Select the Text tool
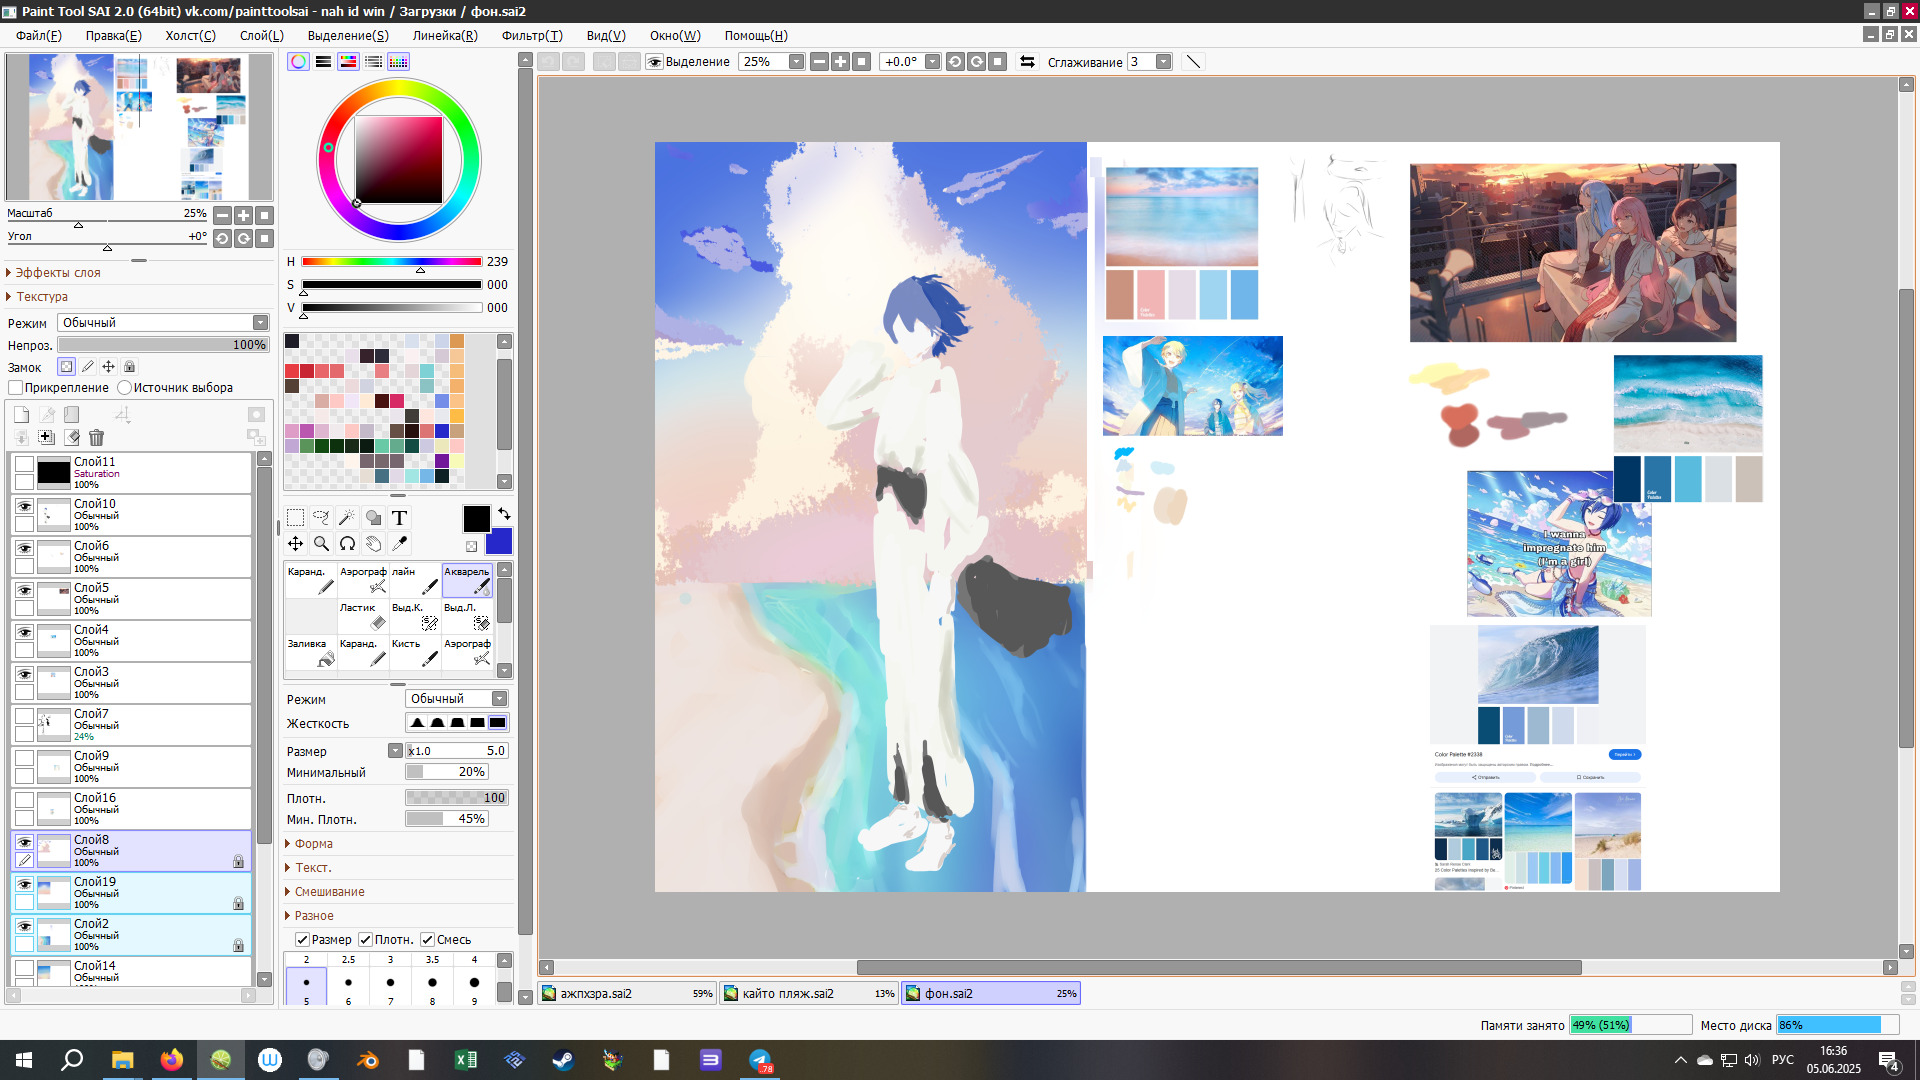The image size is (1920, 1080). [x=399, y=517]
